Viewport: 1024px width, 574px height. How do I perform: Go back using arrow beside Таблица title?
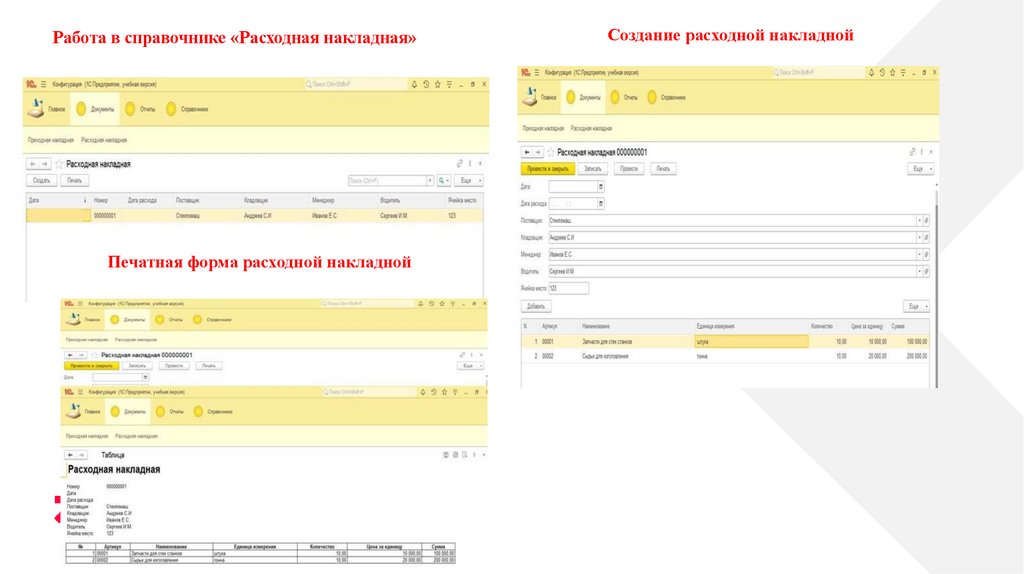(71, 454)
